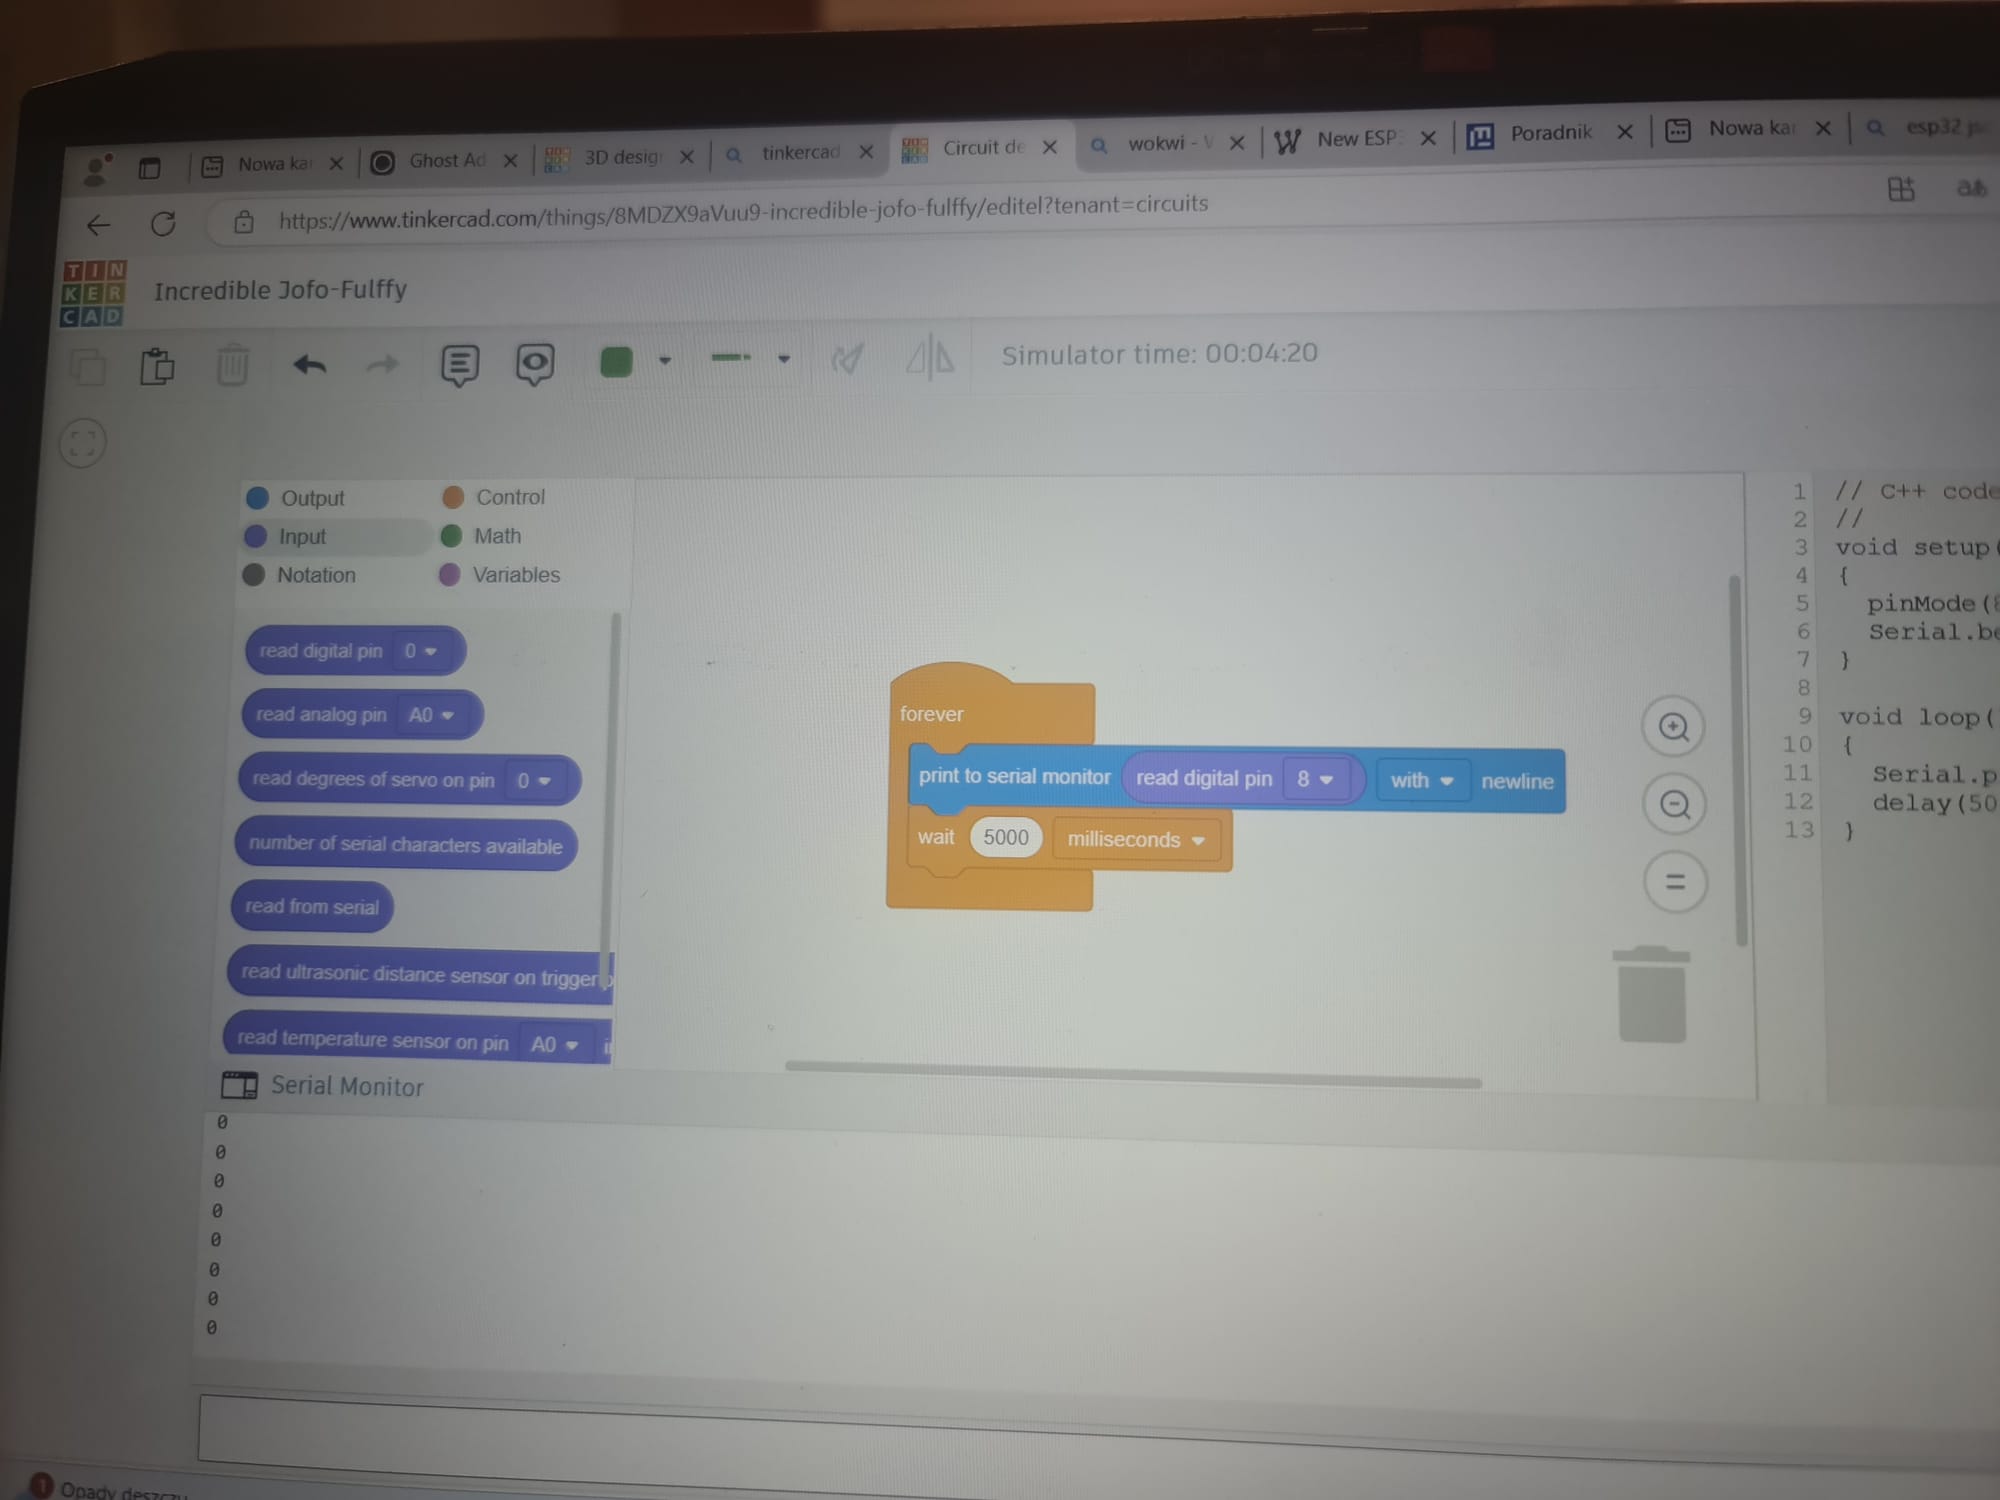Image resolution: width=2000 pixels, height=1500 pixels.
Task: Undo the last action
Action: click(310, 365)
